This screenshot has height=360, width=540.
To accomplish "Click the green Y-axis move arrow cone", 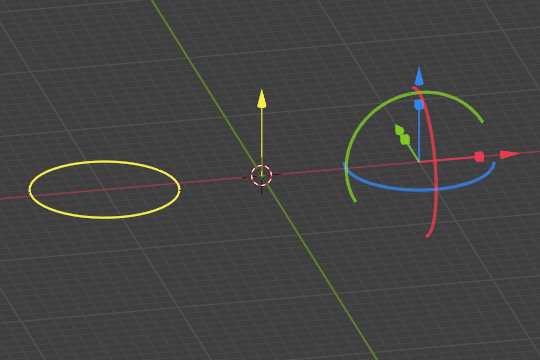I will click(399, 130).
